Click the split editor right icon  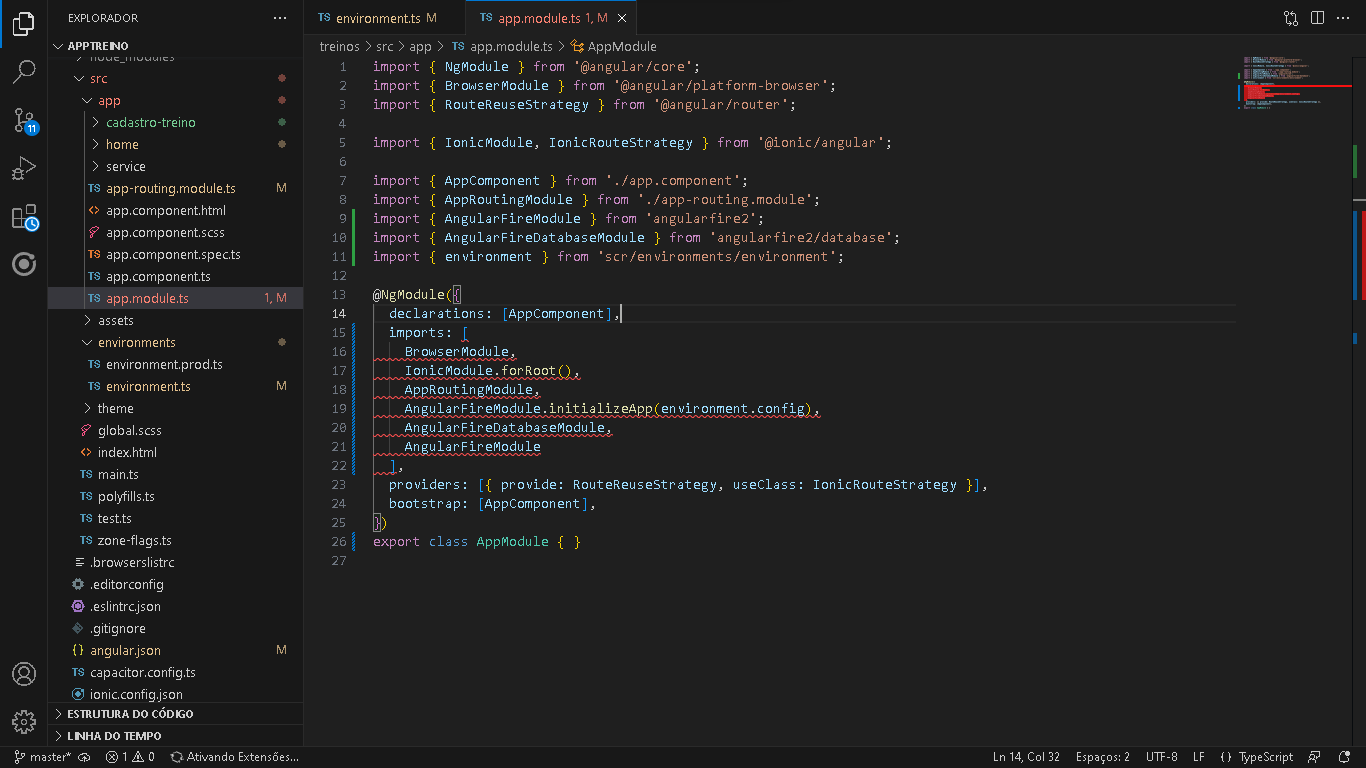click(1317, 18)
